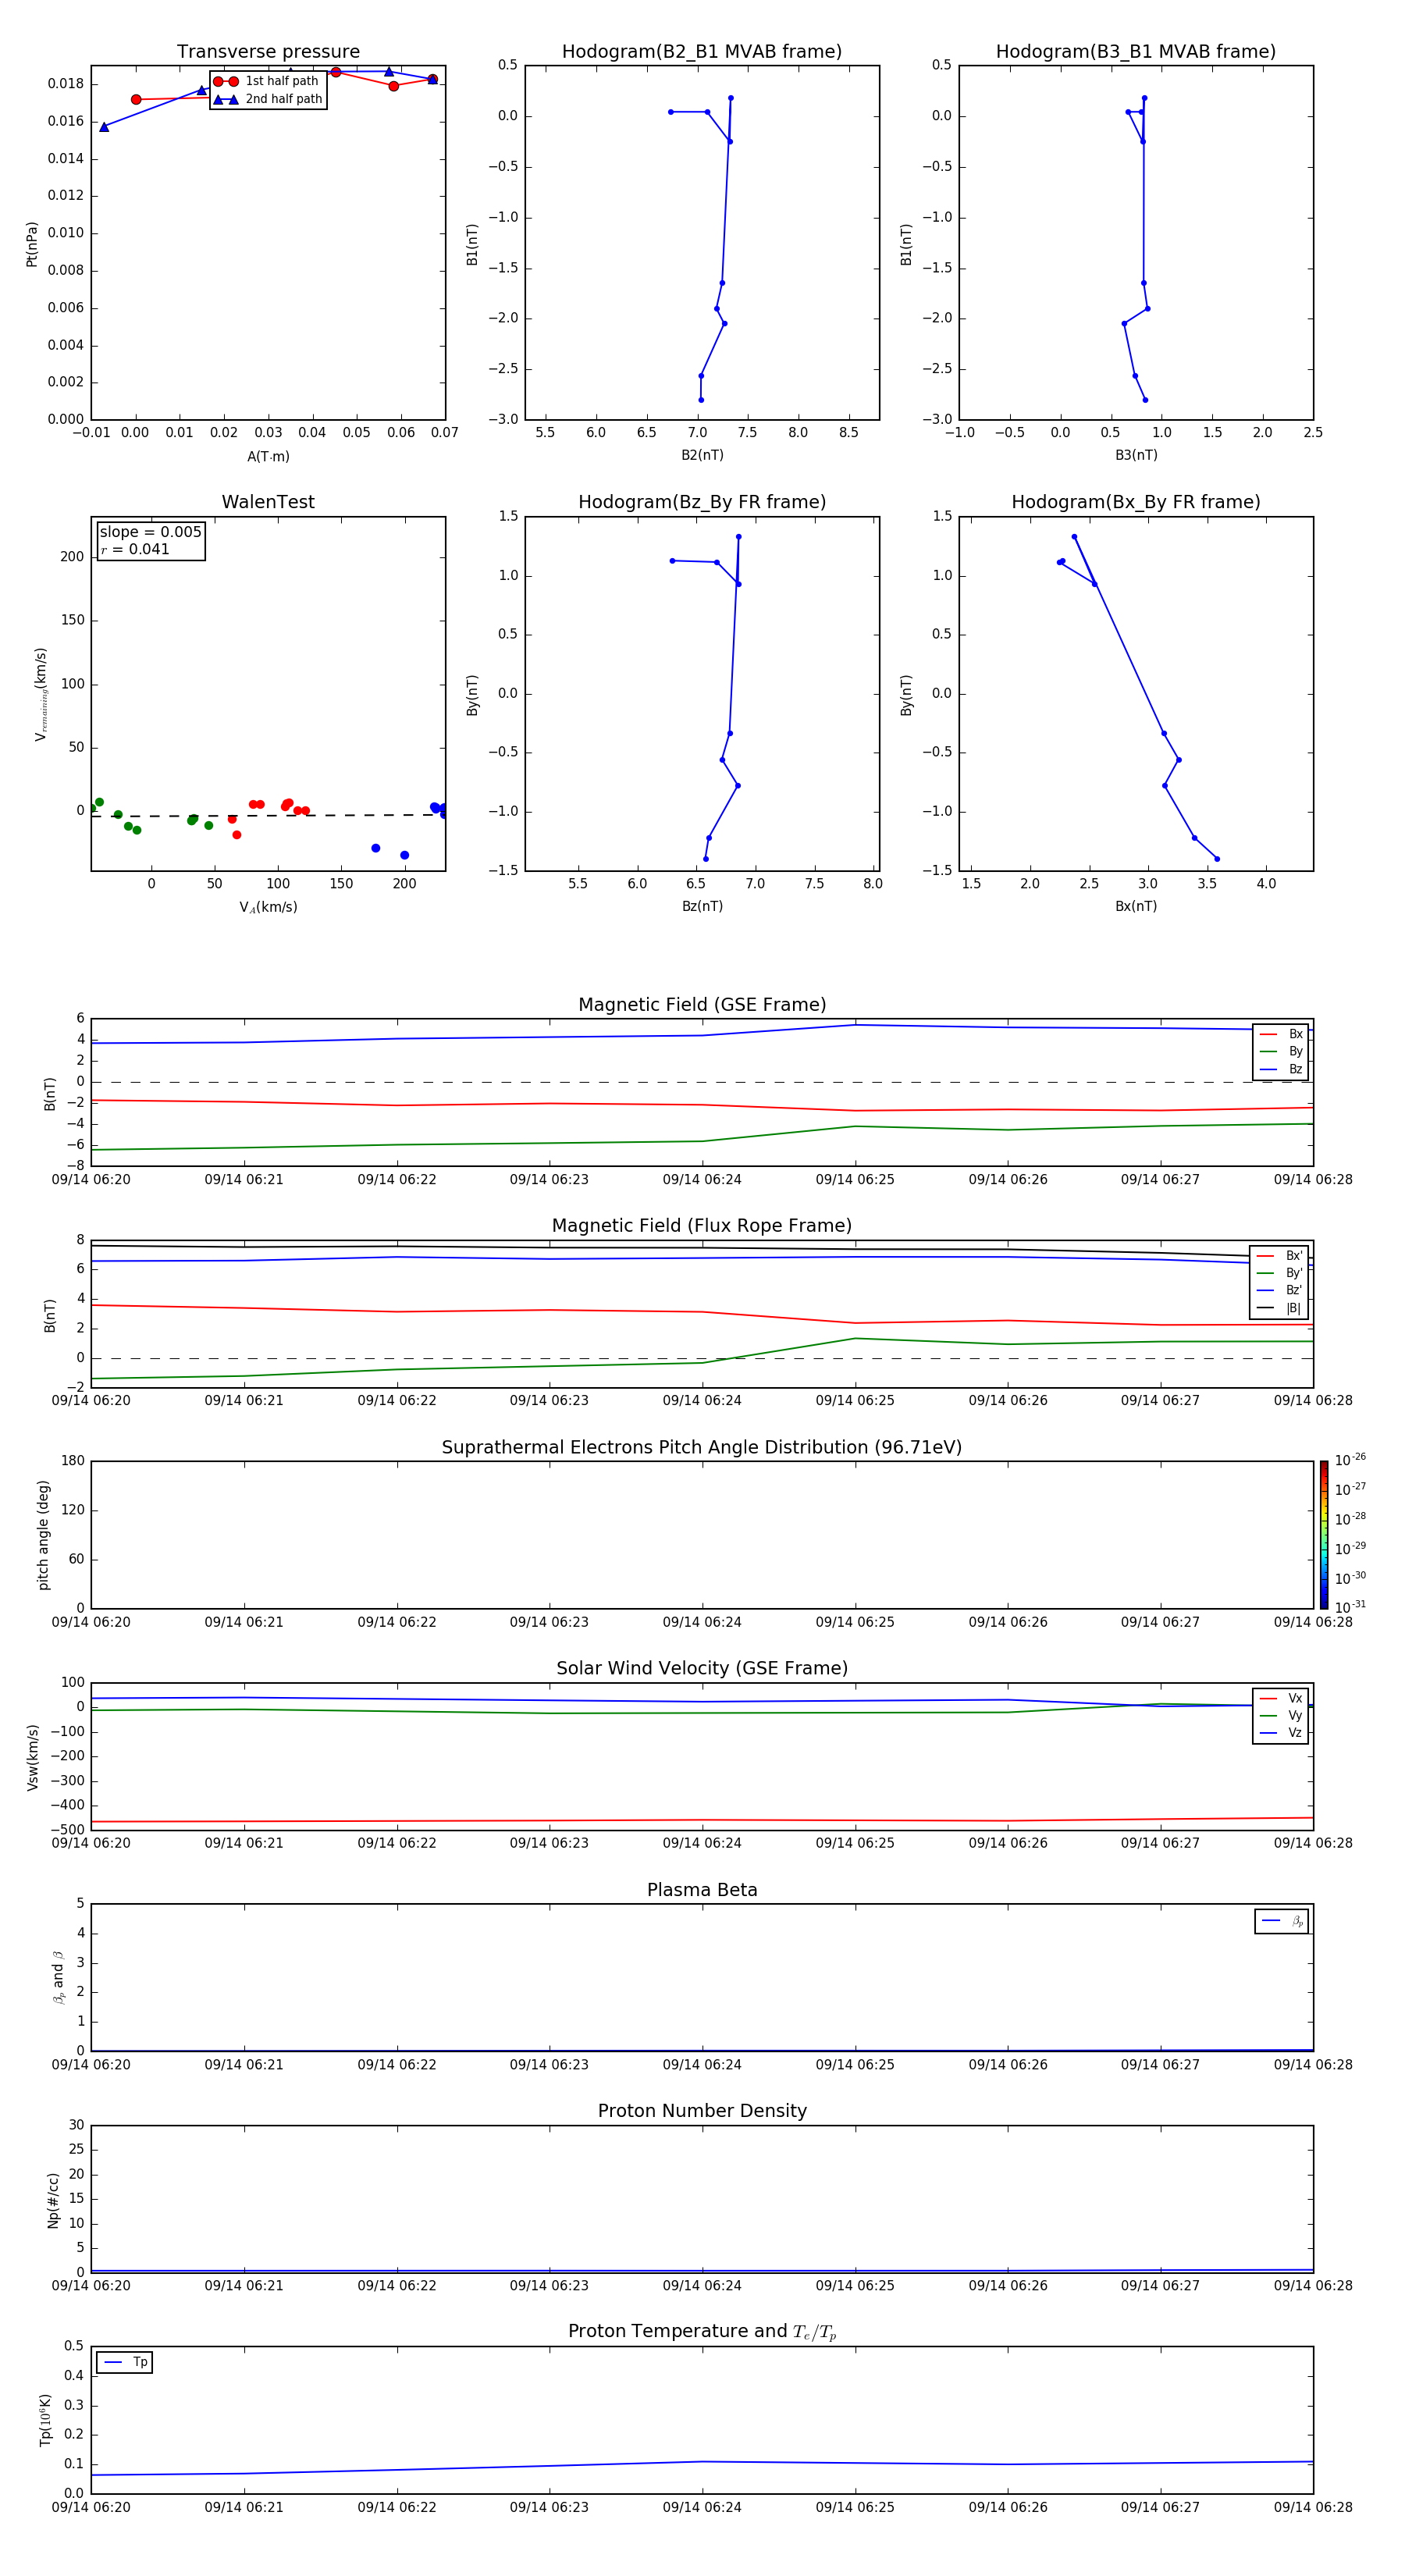Click the blue triangle marker at A=-0.01
The height and width of the screenshot is (2576, 1405).
point(104,127)
